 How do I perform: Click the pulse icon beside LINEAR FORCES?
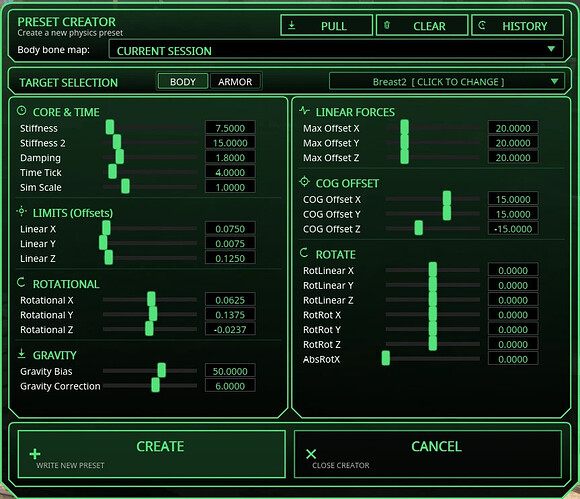304,110
